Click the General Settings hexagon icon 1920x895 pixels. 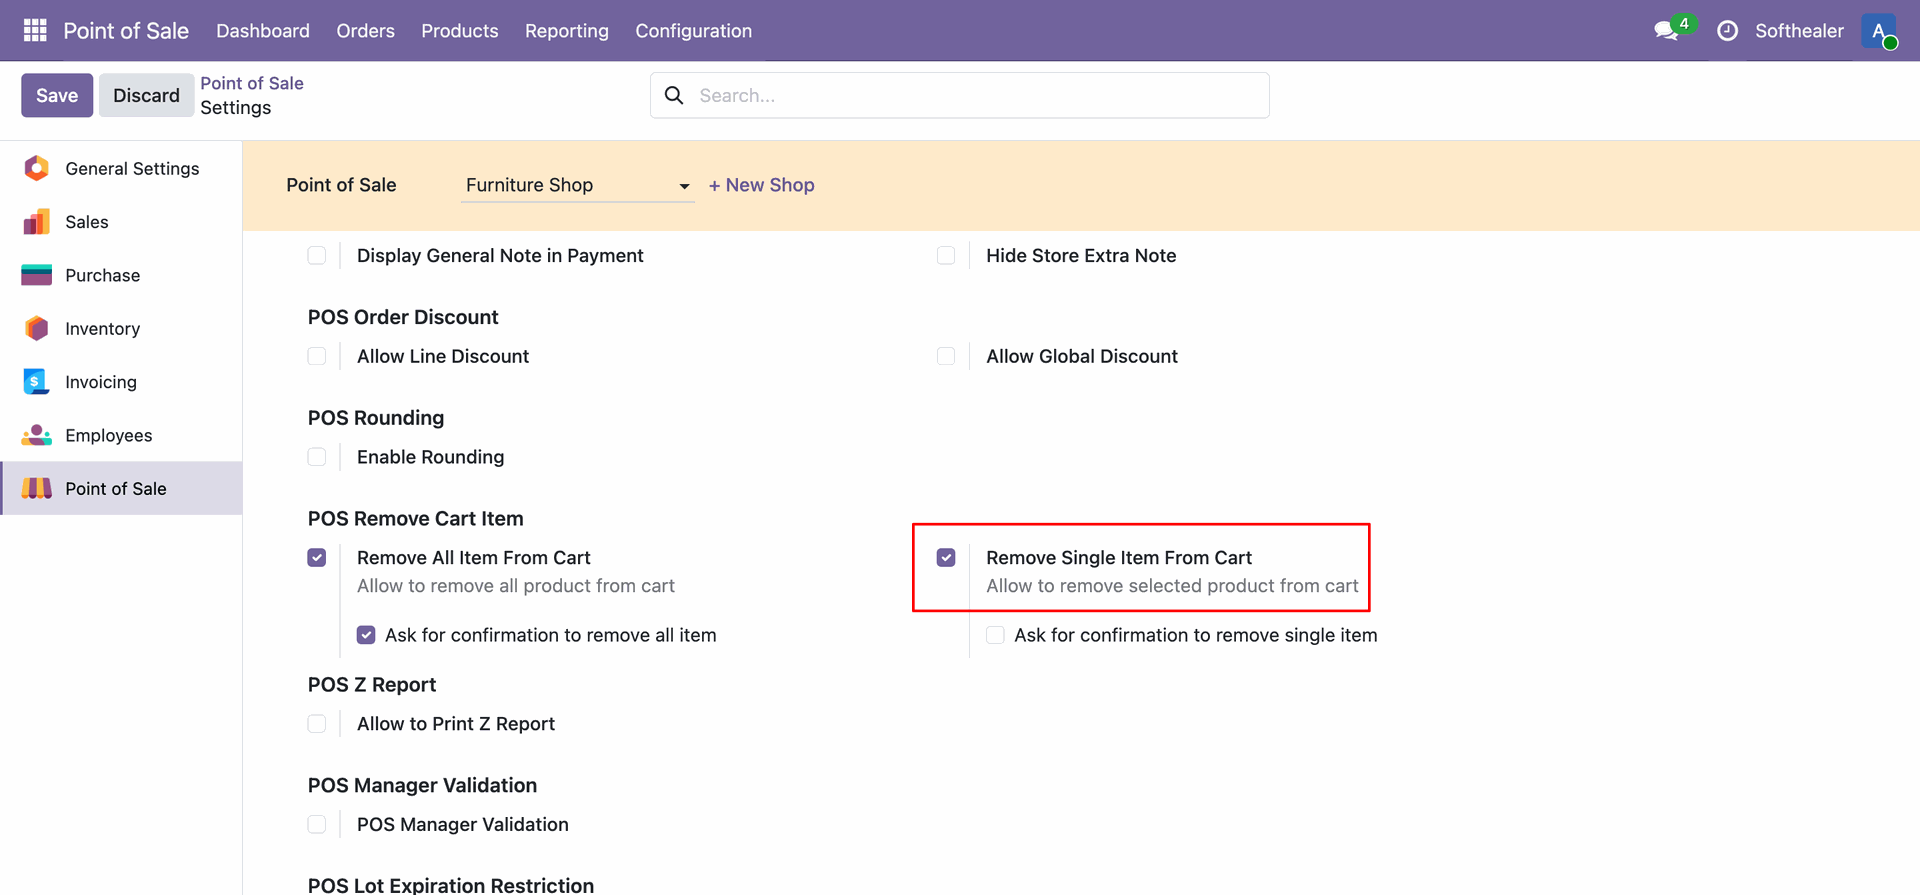click(x=37, y=168)
